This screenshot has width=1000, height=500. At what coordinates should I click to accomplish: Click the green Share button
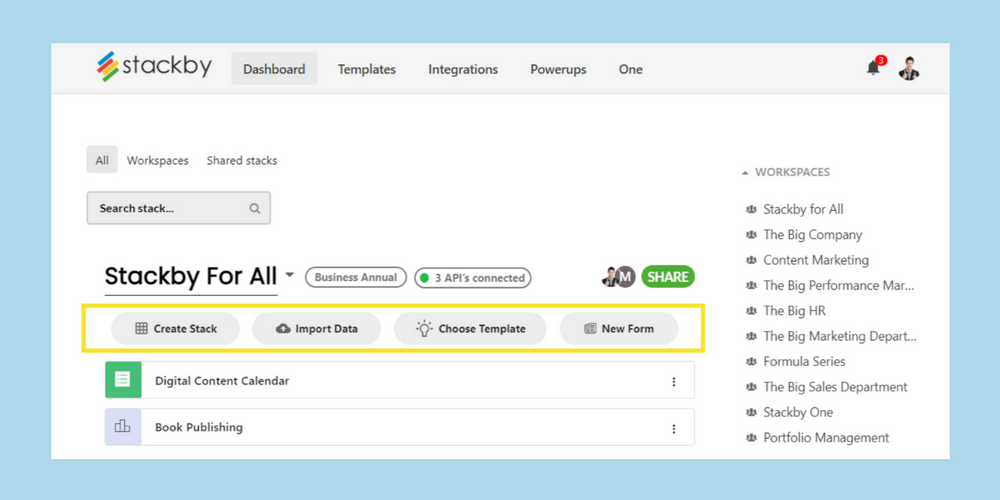coord(668,277)
